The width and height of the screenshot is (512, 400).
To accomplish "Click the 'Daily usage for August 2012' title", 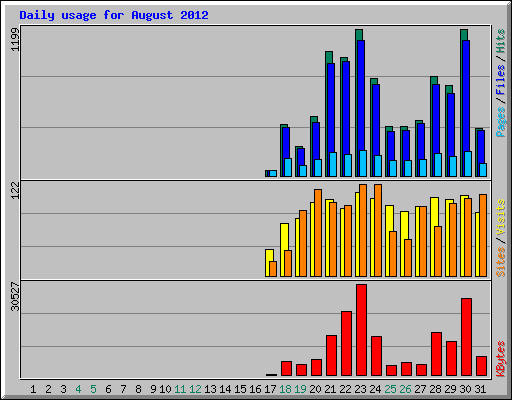I will click(114, 15).
